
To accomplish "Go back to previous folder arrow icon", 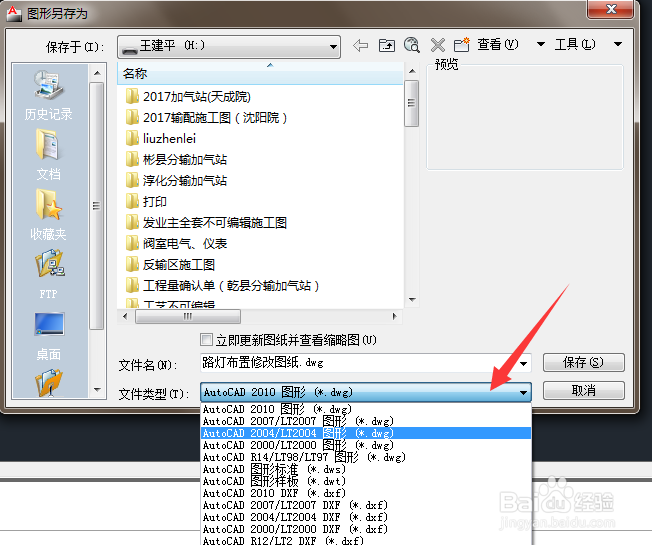I will click(361, 45).
